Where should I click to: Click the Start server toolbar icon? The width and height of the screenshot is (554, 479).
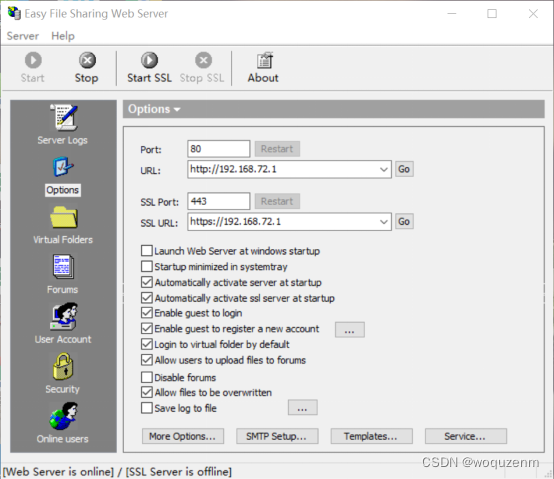coord(33,60)
